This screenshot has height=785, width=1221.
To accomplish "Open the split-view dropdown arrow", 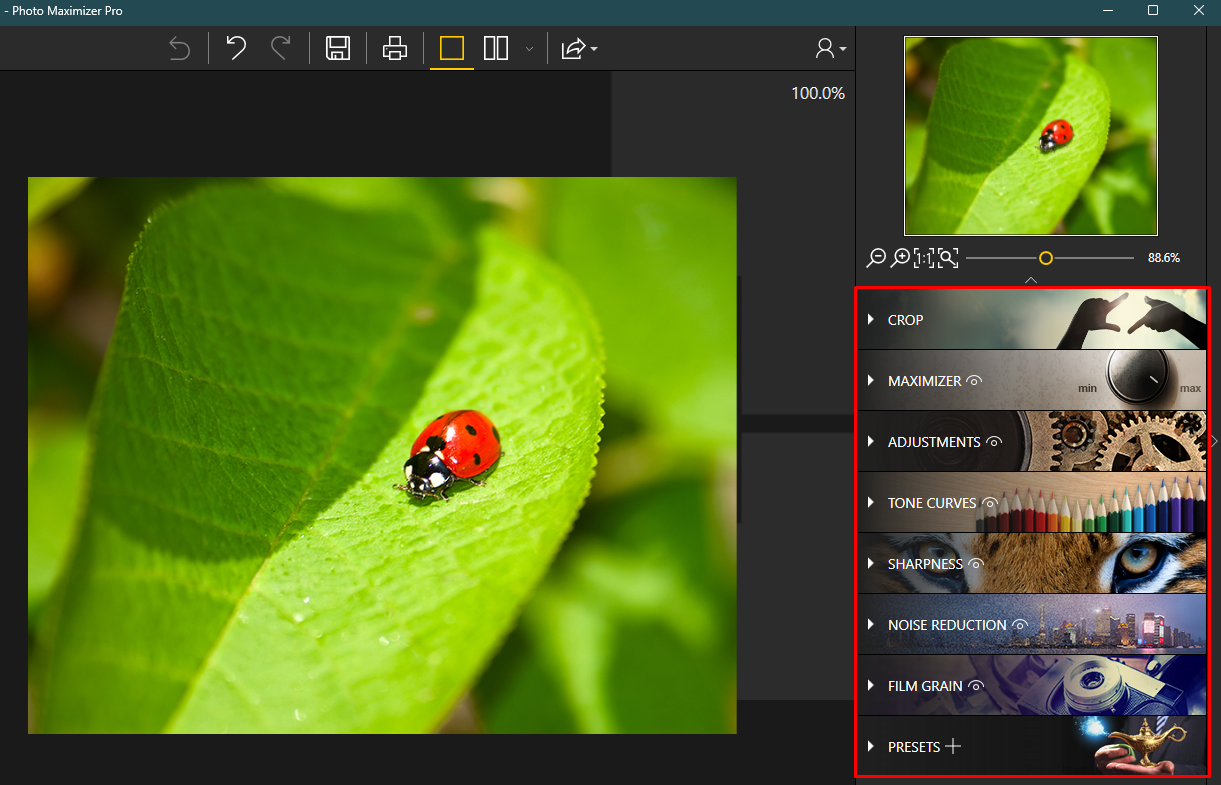I will pos(529,49).
